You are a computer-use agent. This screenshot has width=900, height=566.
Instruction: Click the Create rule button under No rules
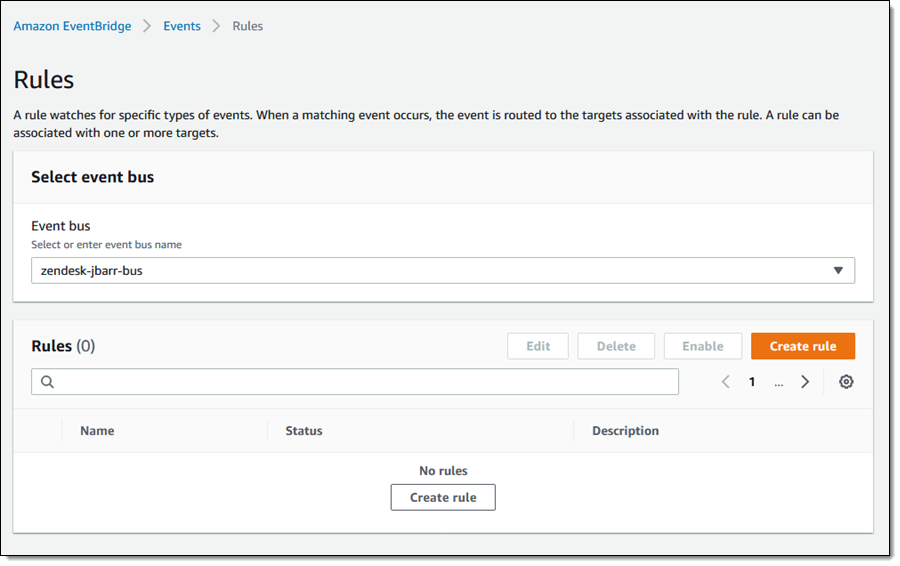(443, 497)
